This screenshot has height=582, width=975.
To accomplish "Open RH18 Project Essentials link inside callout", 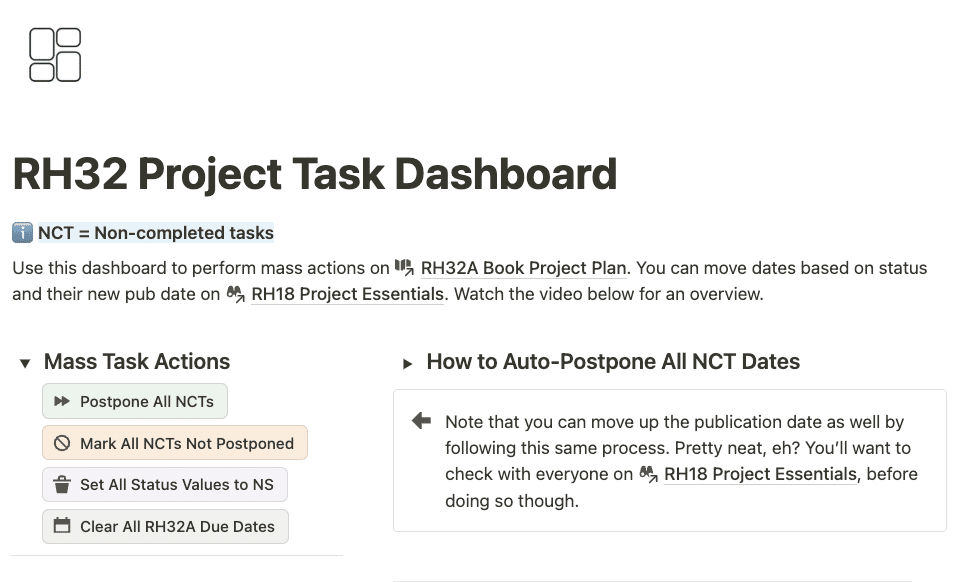I will click(760, 474).
